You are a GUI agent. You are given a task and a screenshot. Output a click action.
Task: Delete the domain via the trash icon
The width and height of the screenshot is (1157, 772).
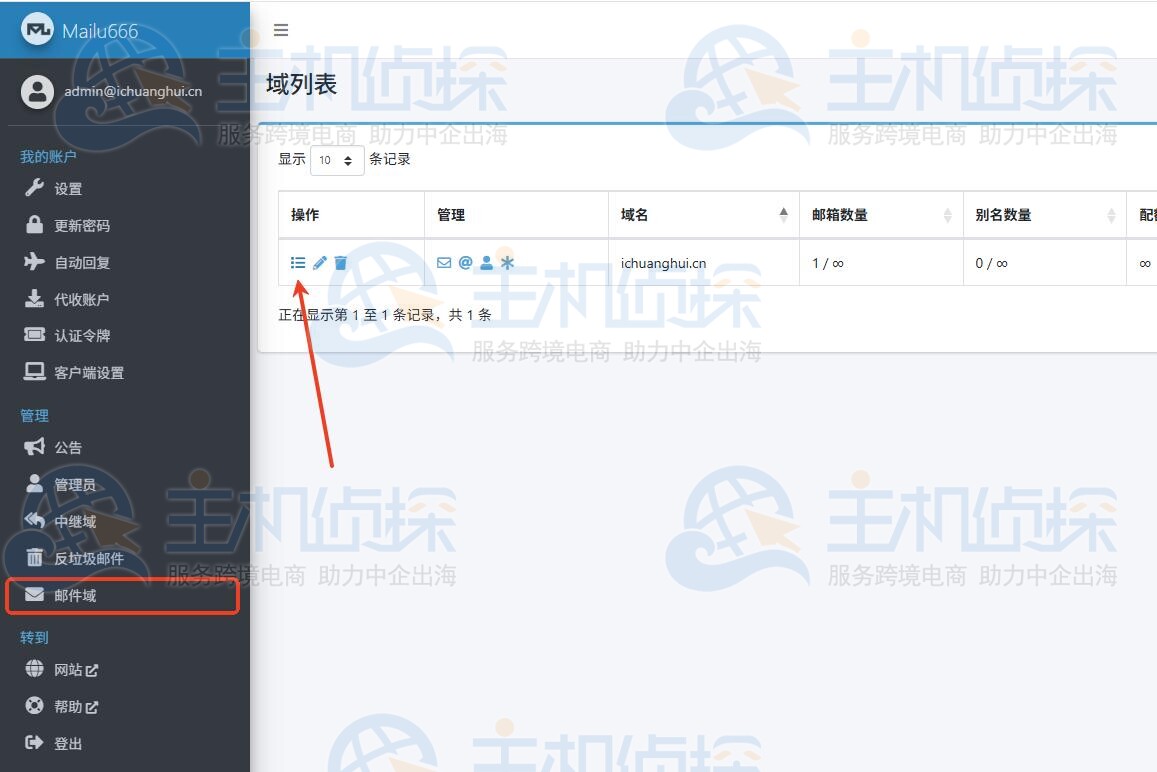(x=341, y=262)
